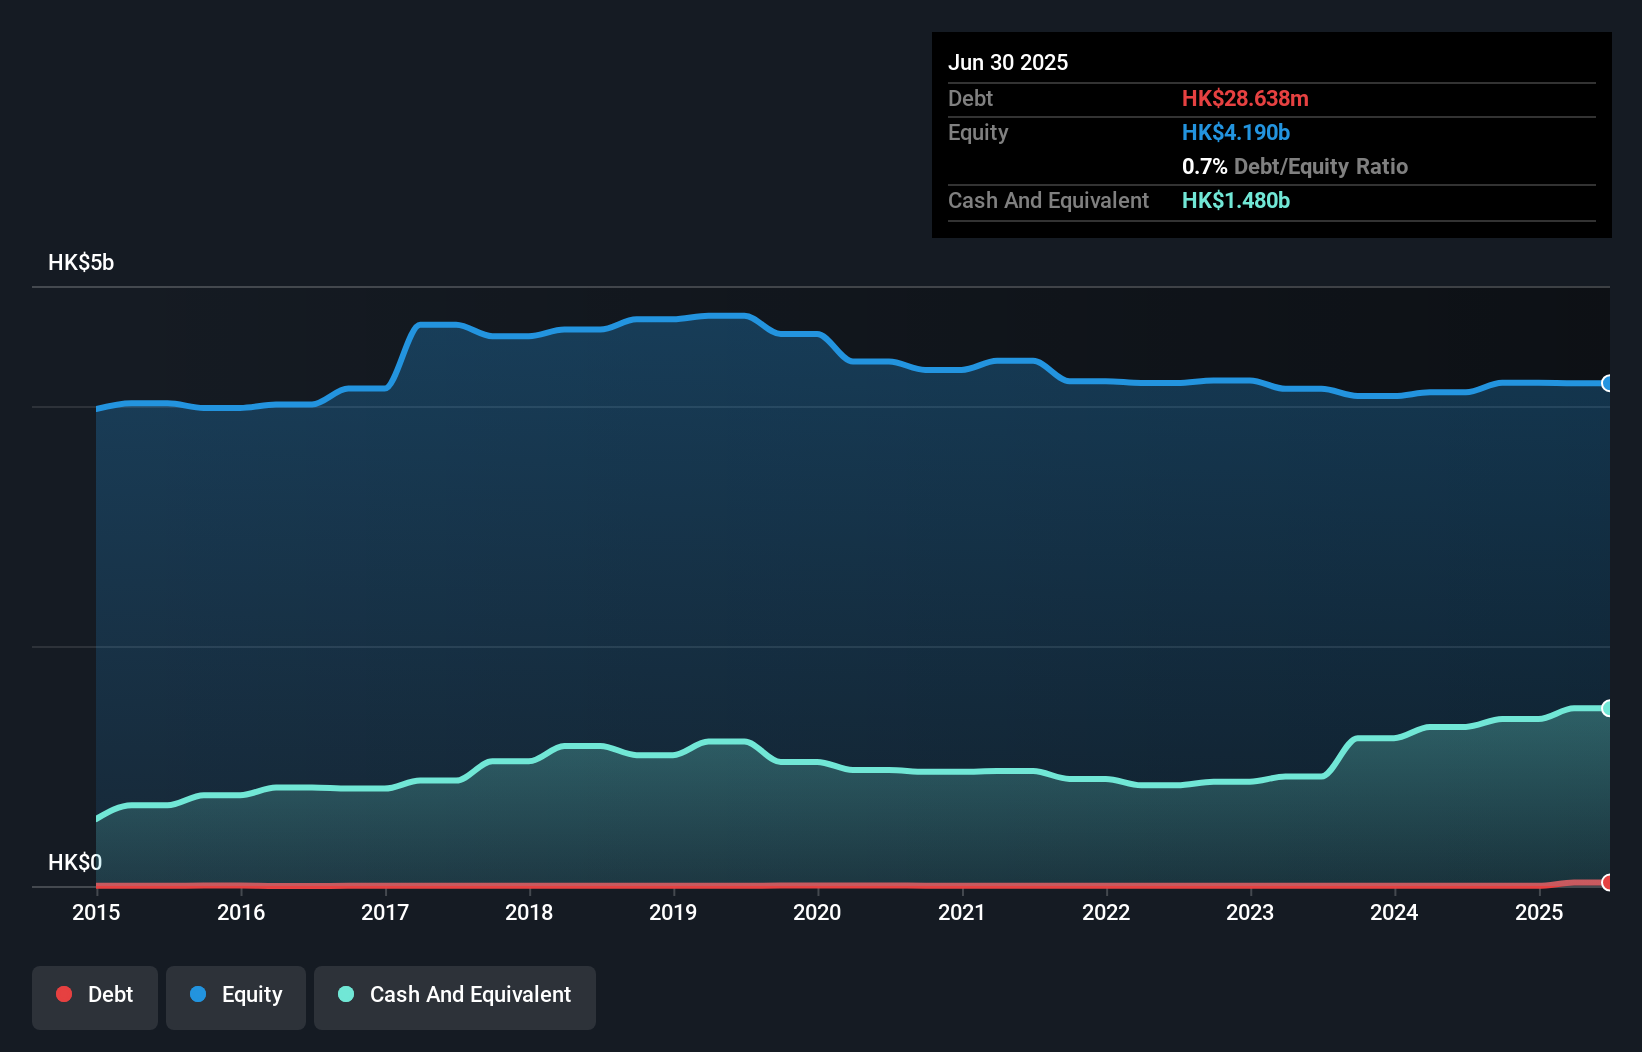Image resolution: width=1642 pixels, height=1052 pixels.
Task: Select 2022 on the time axis
Action: click(x=1106, y=912)
